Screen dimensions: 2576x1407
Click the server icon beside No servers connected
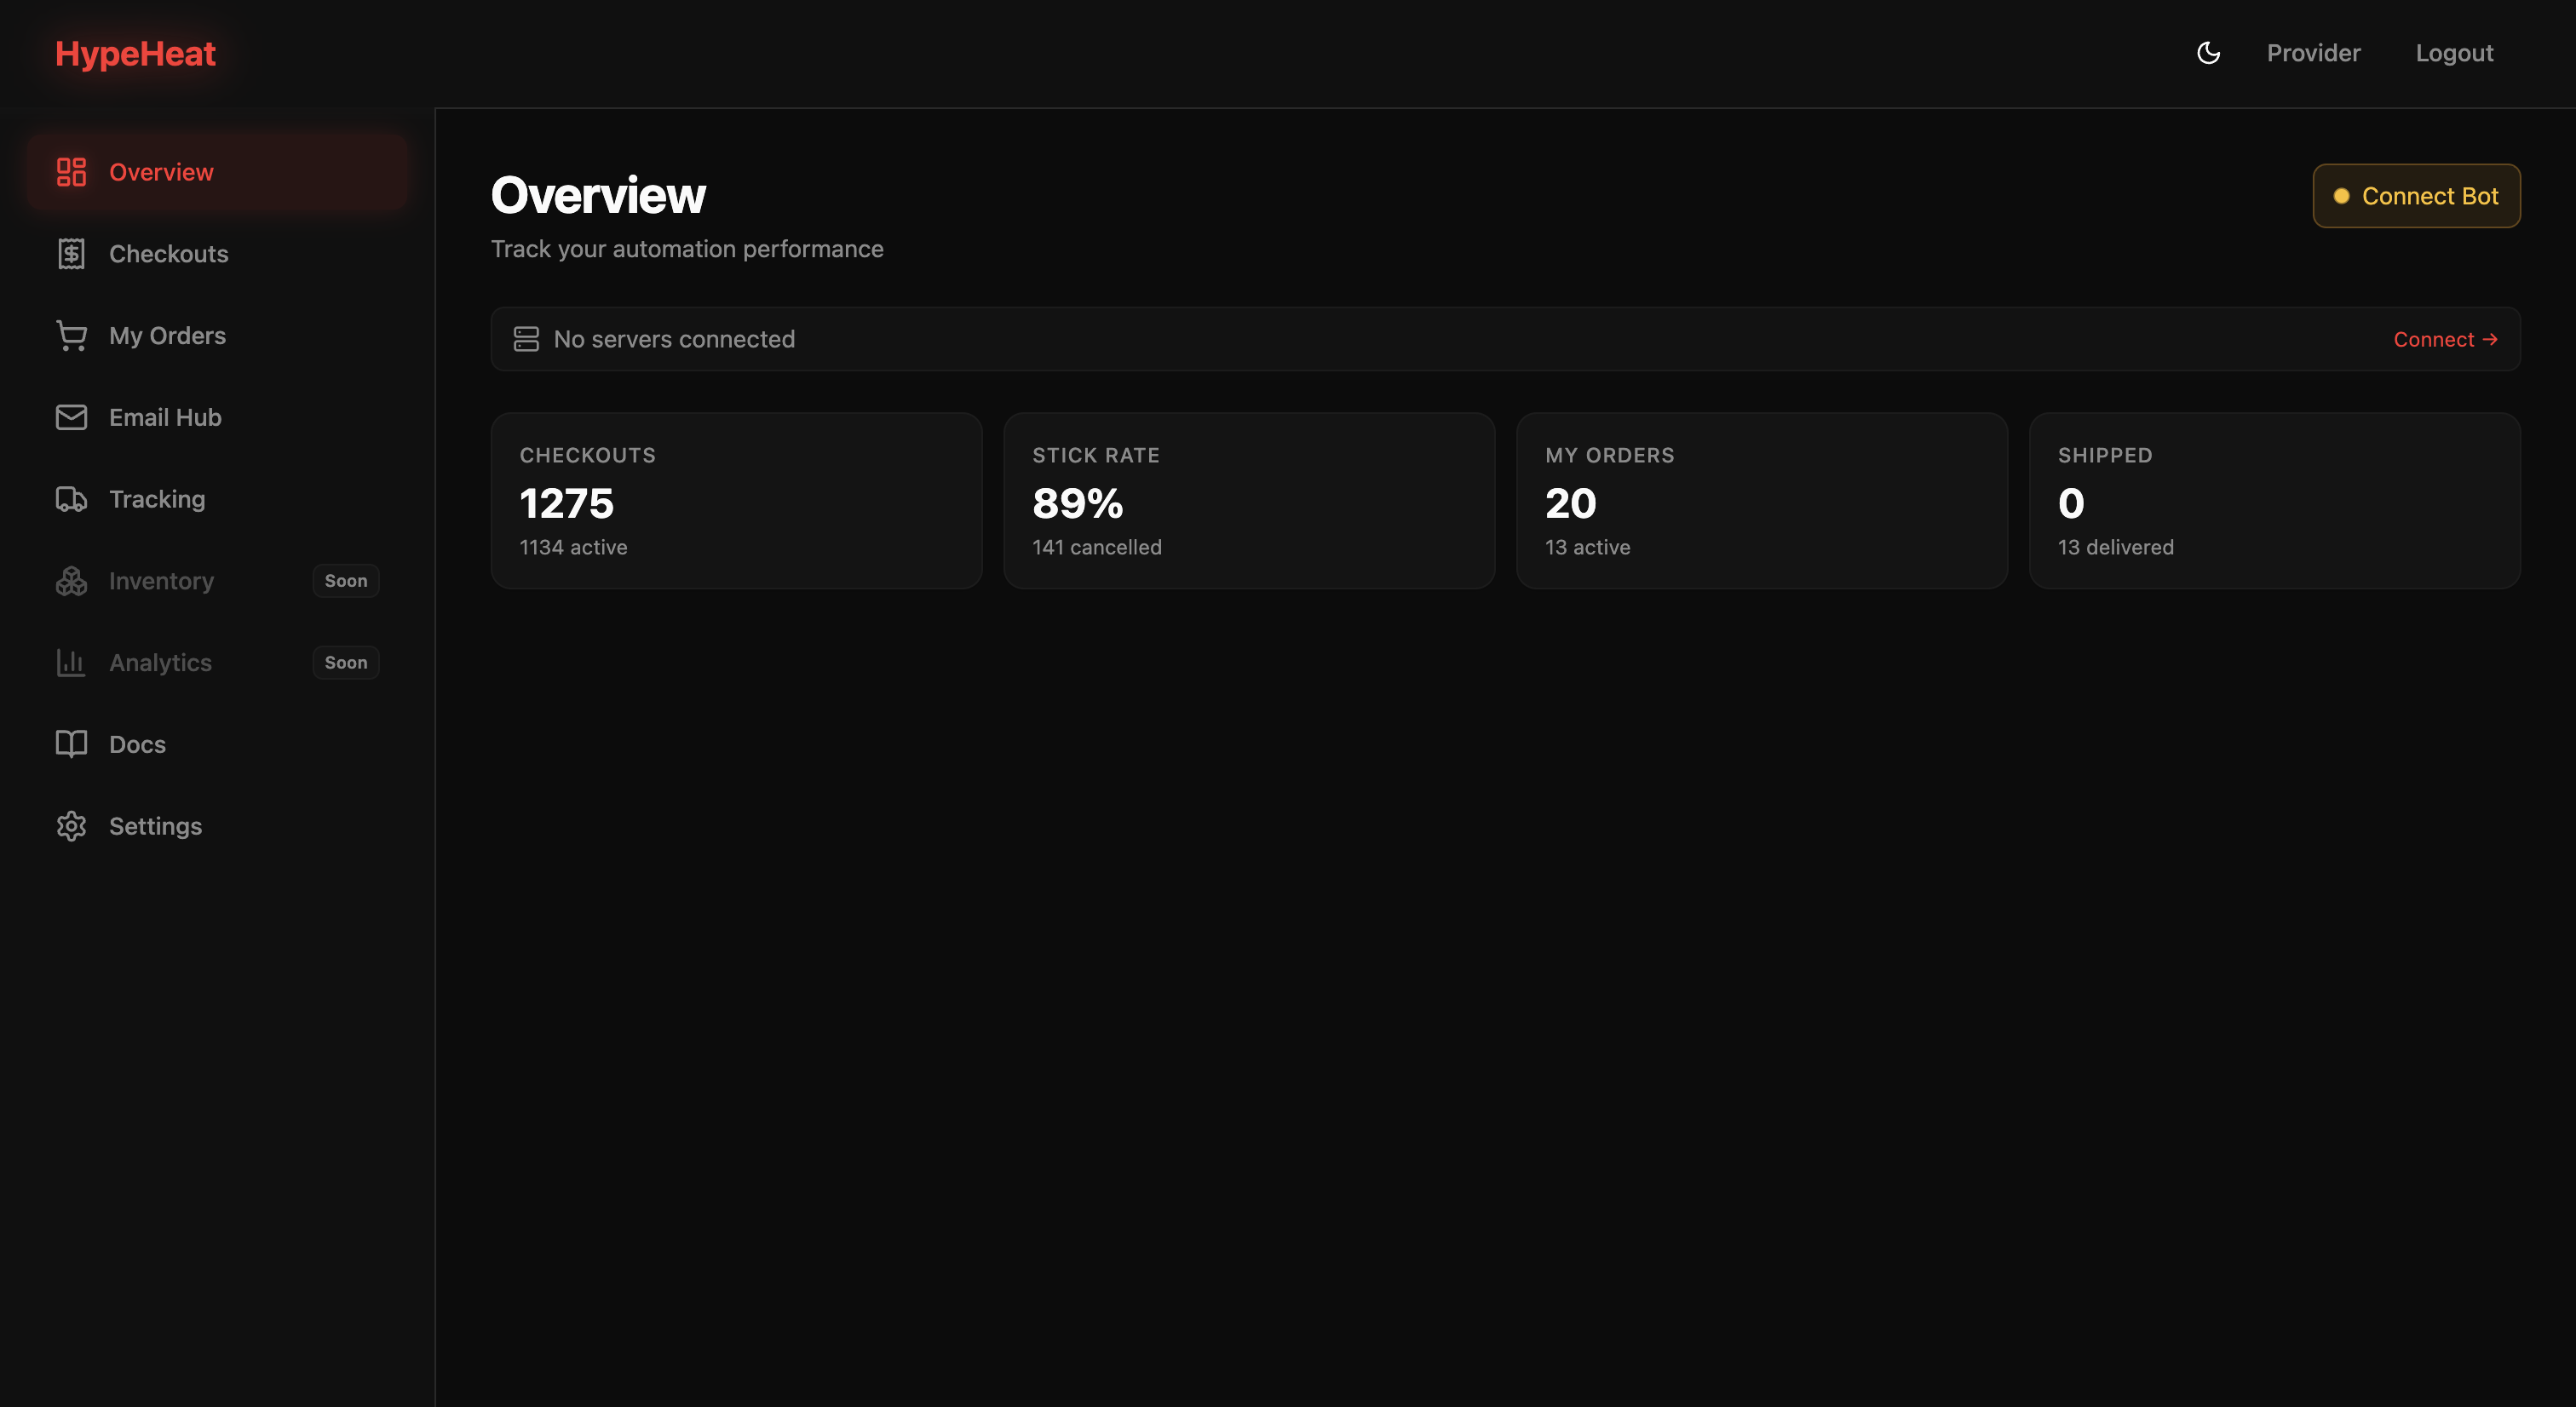tap(526, 339)
